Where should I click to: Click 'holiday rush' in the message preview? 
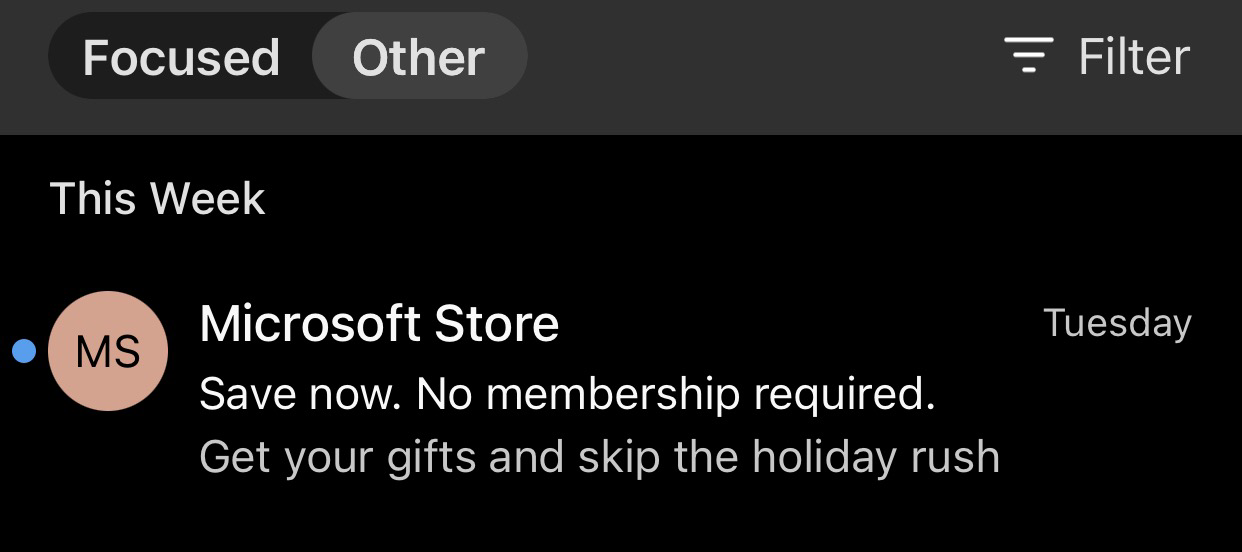tap(875, 457)
